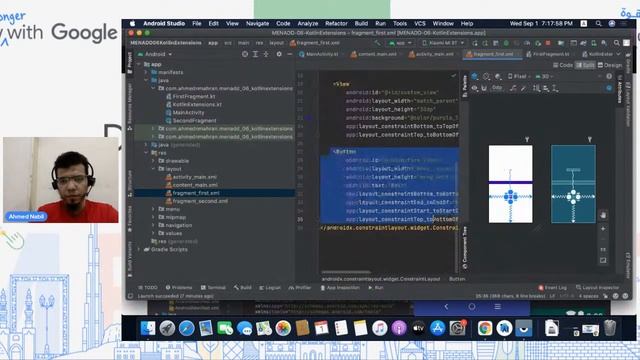Open the Layout Inspector

(x=598, y=287)
